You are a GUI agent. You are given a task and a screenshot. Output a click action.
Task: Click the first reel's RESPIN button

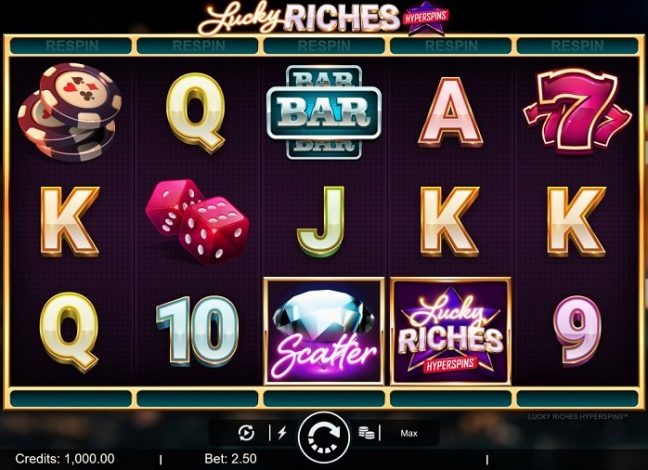(x=70, y=46)
